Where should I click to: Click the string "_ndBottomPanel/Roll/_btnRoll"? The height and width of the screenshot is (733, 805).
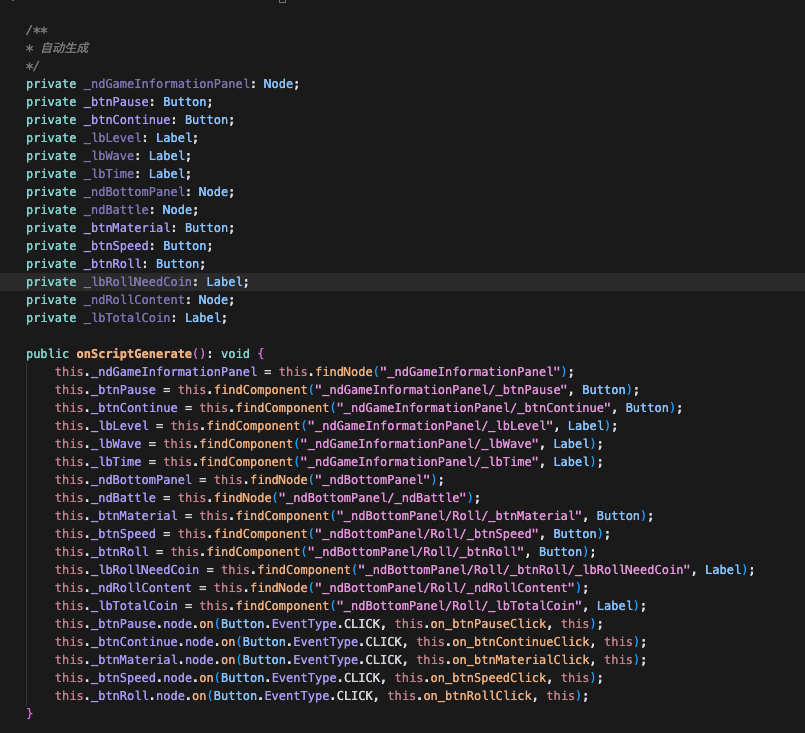click(x=416, y=551)
